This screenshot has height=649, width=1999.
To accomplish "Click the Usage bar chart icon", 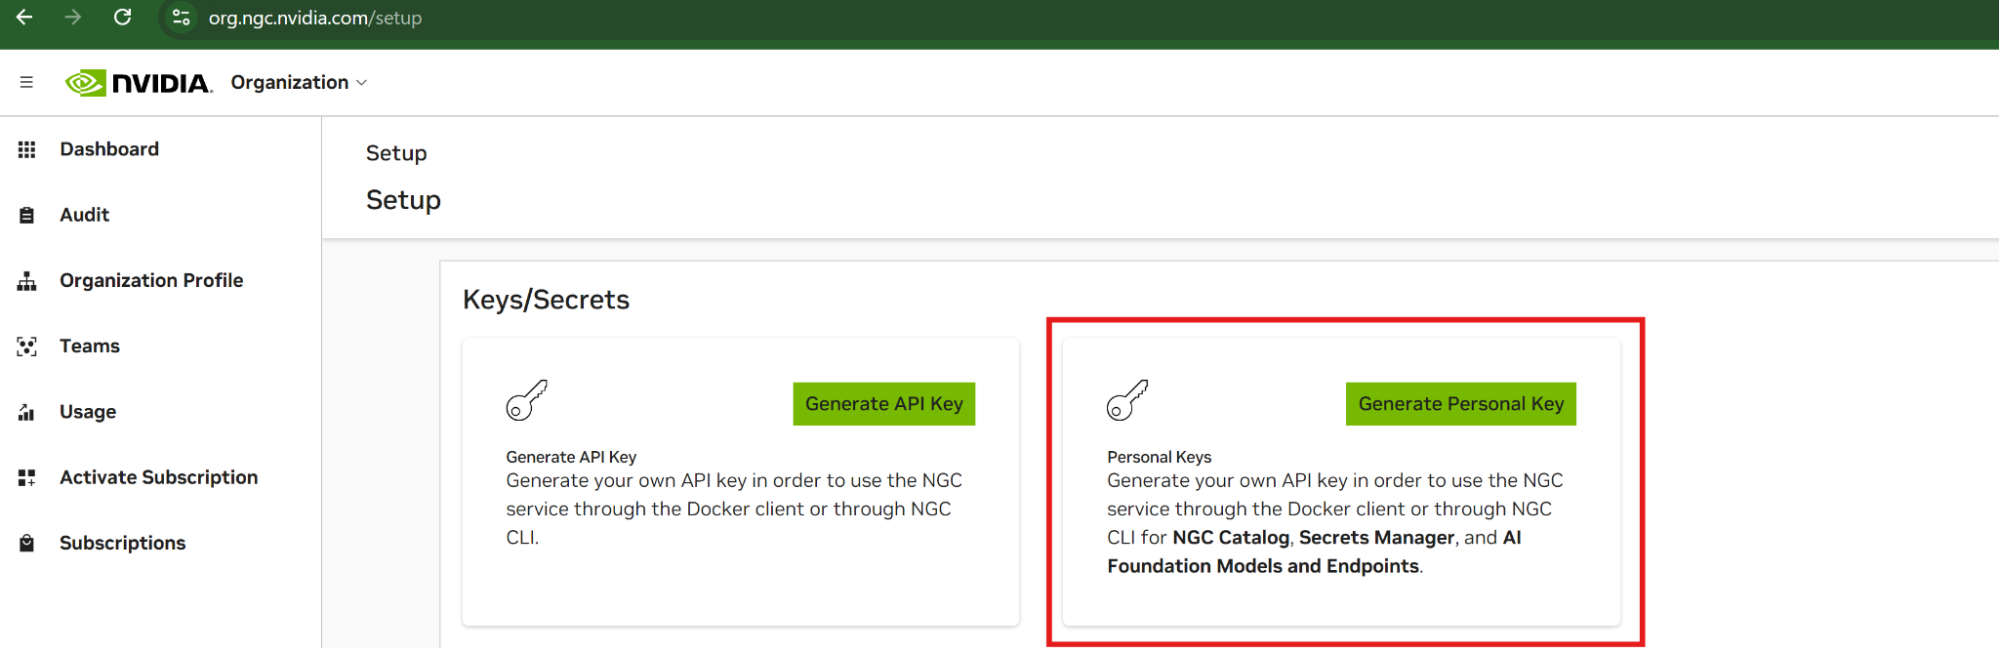I will (27, 412).
